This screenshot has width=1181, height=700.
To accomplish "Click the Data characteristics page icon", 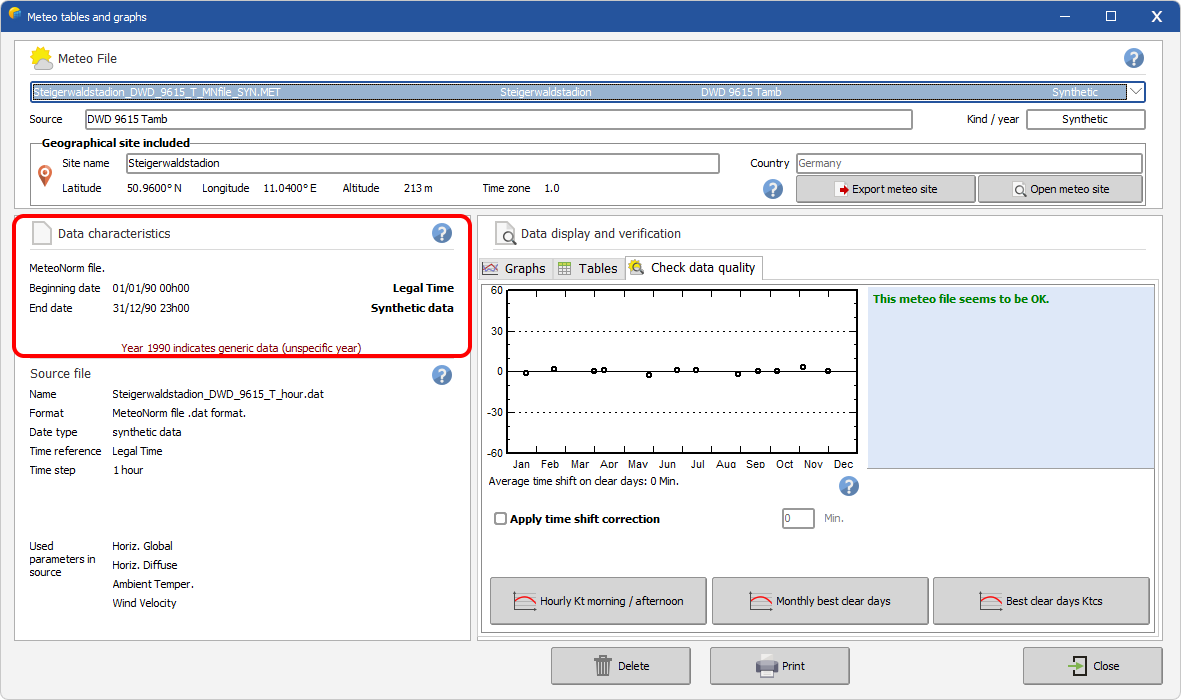I will coord(41,234).
